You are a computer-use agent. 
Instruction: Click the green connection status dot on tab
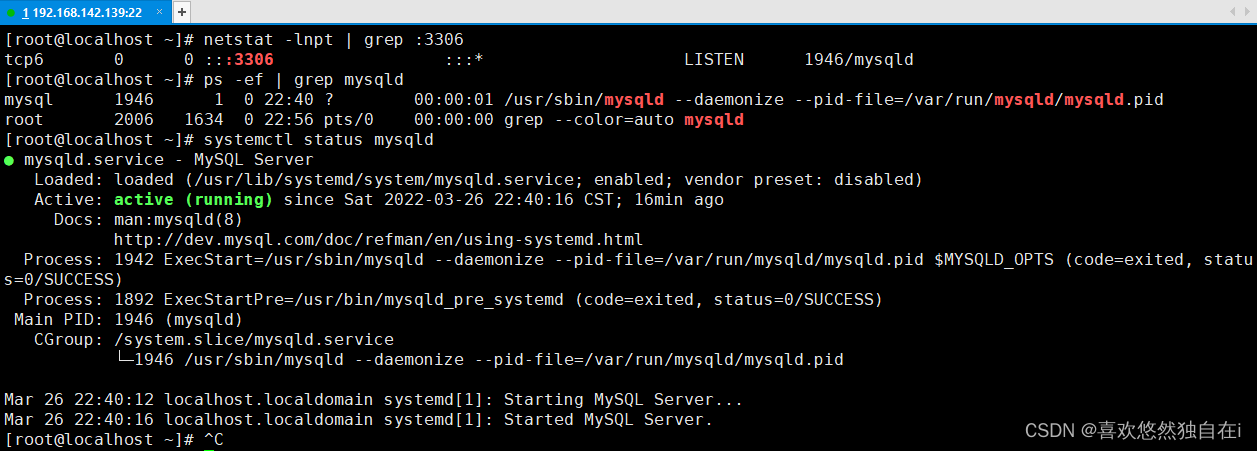tap(11, 13)
